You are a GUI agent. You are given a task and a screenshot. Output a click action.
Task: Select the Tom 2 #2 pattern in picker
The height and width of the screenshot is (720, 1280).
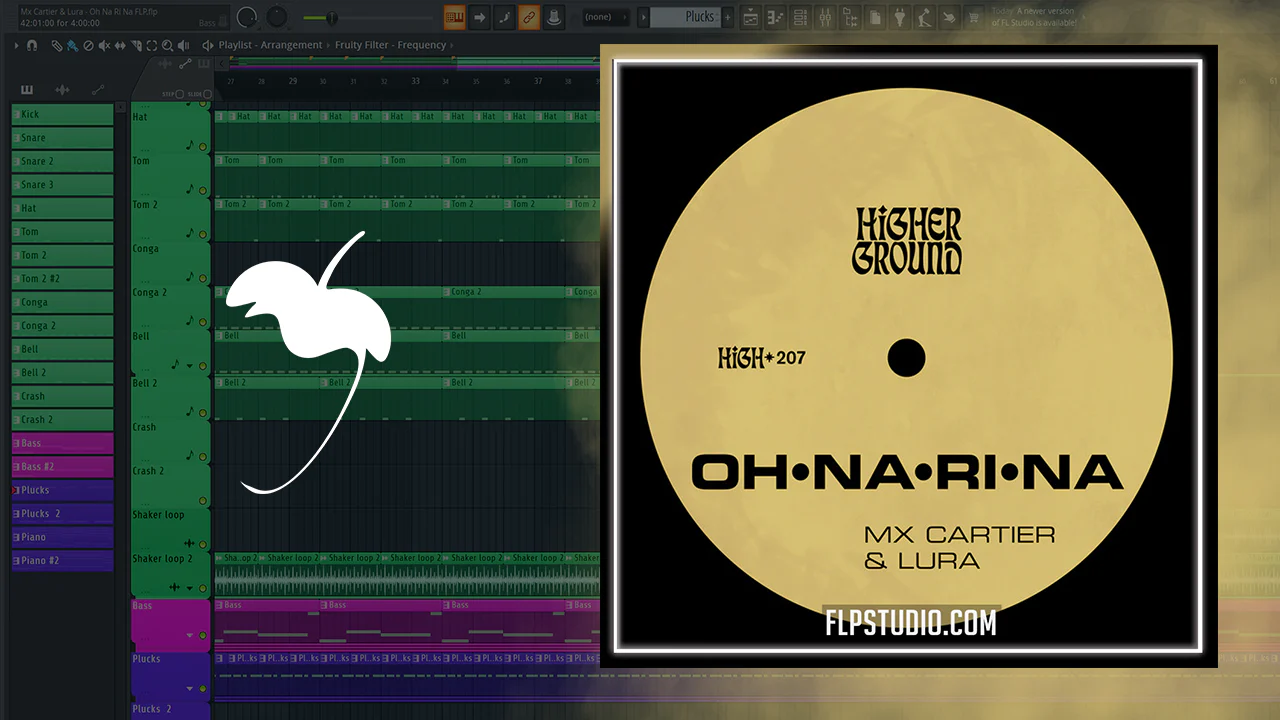[x=62, y=279]
